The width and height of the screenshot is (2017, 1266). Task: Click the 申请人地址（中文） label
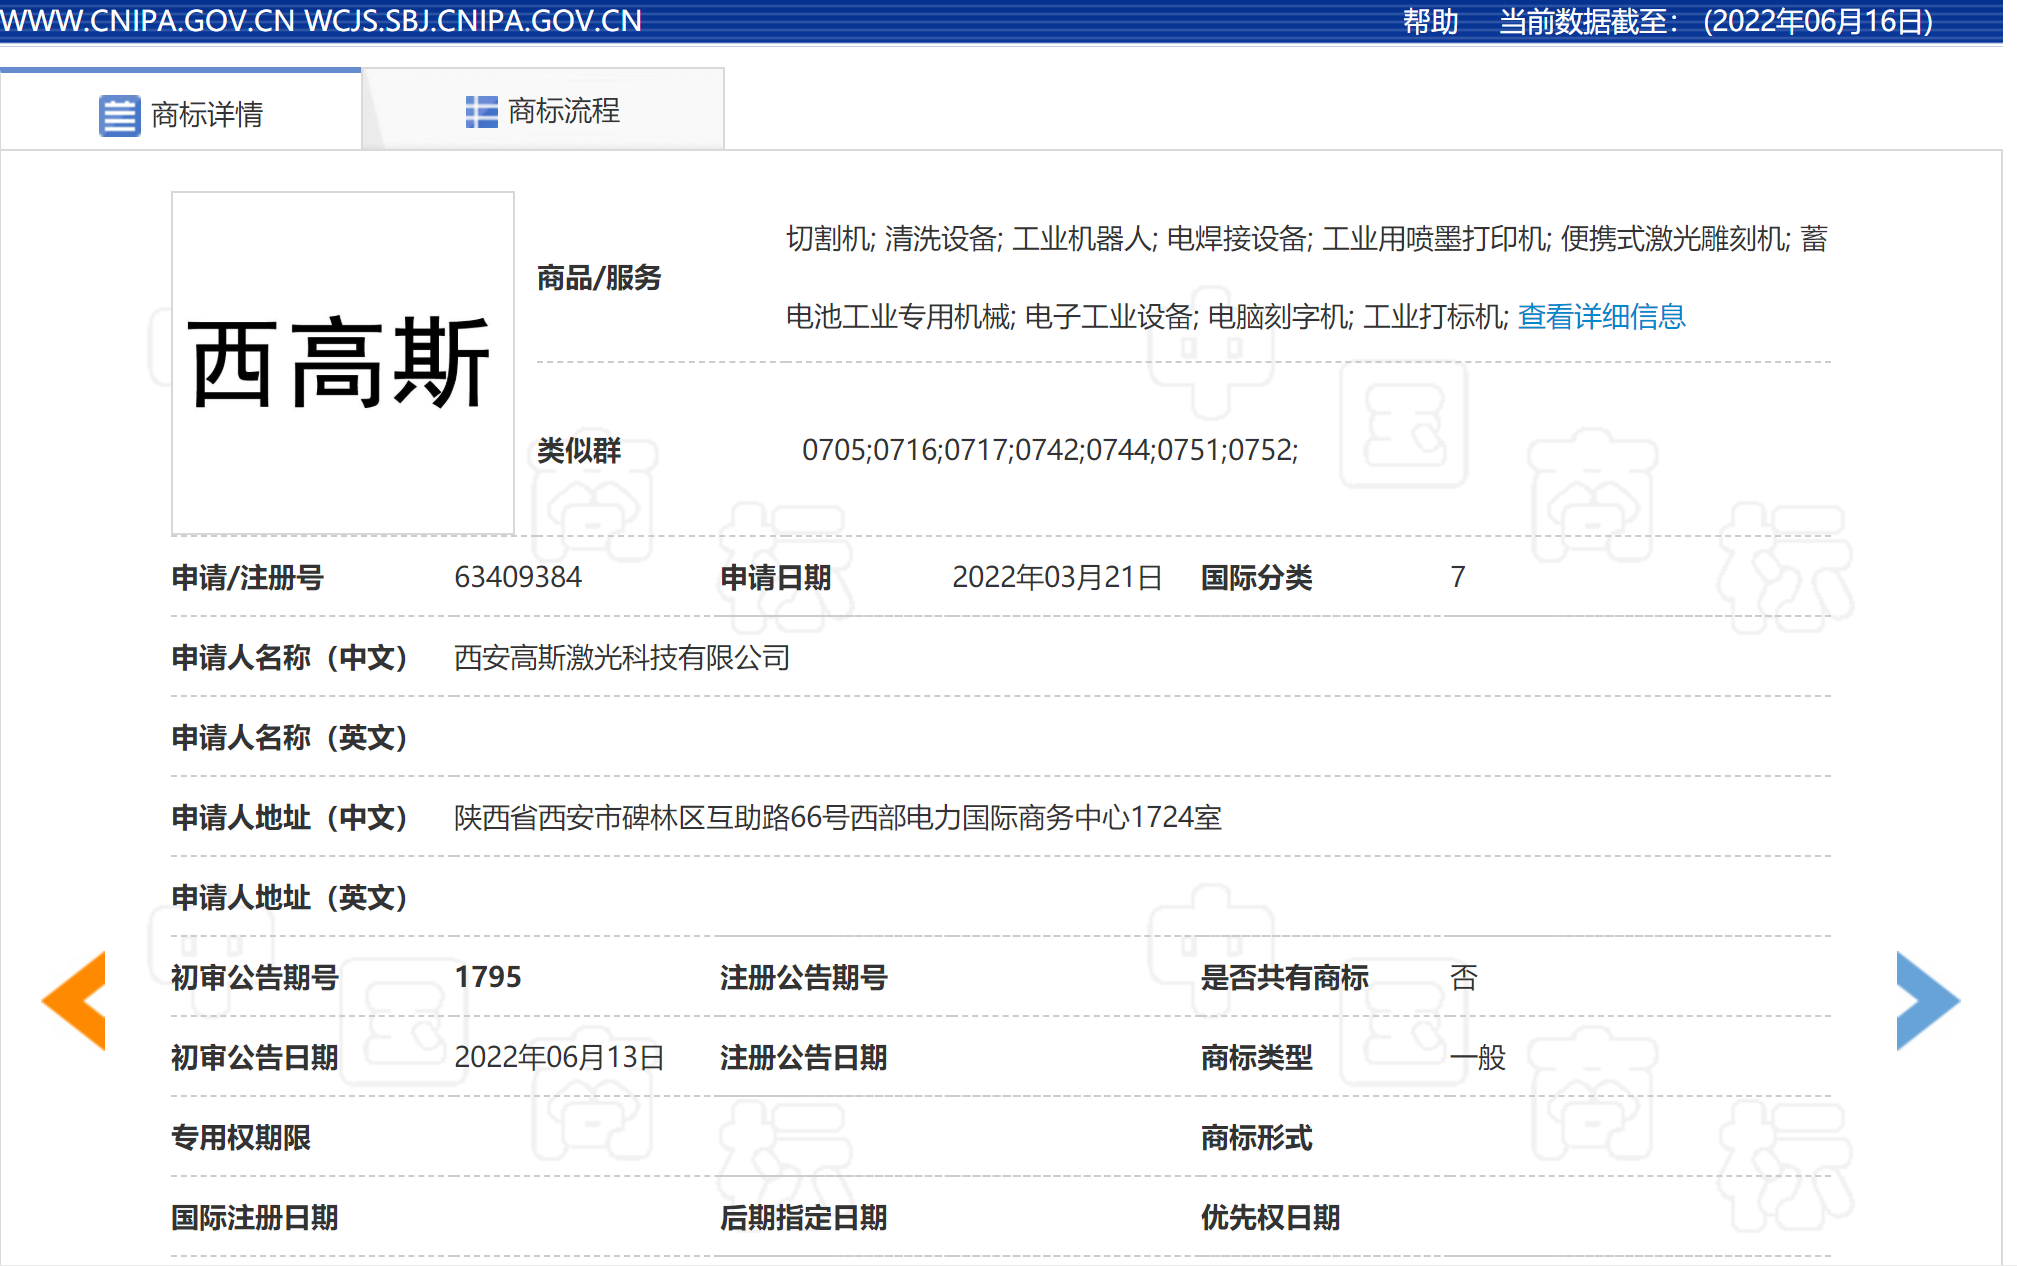(x=289, y=817)
